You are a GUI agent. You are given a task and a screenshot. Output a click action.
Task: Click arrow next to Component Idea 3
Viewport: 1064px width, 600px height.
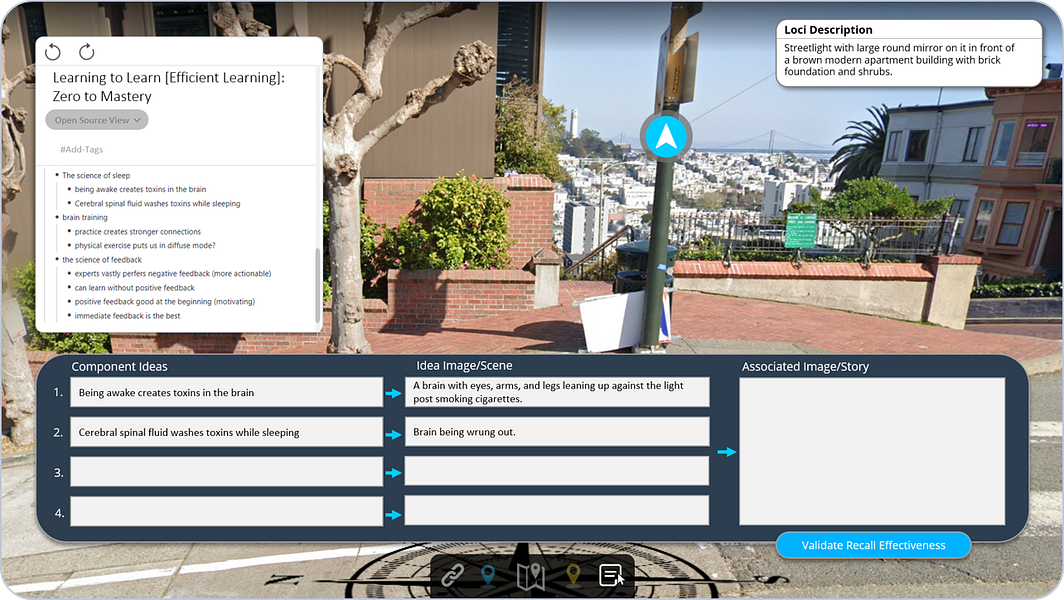click(x=394, y=473)
